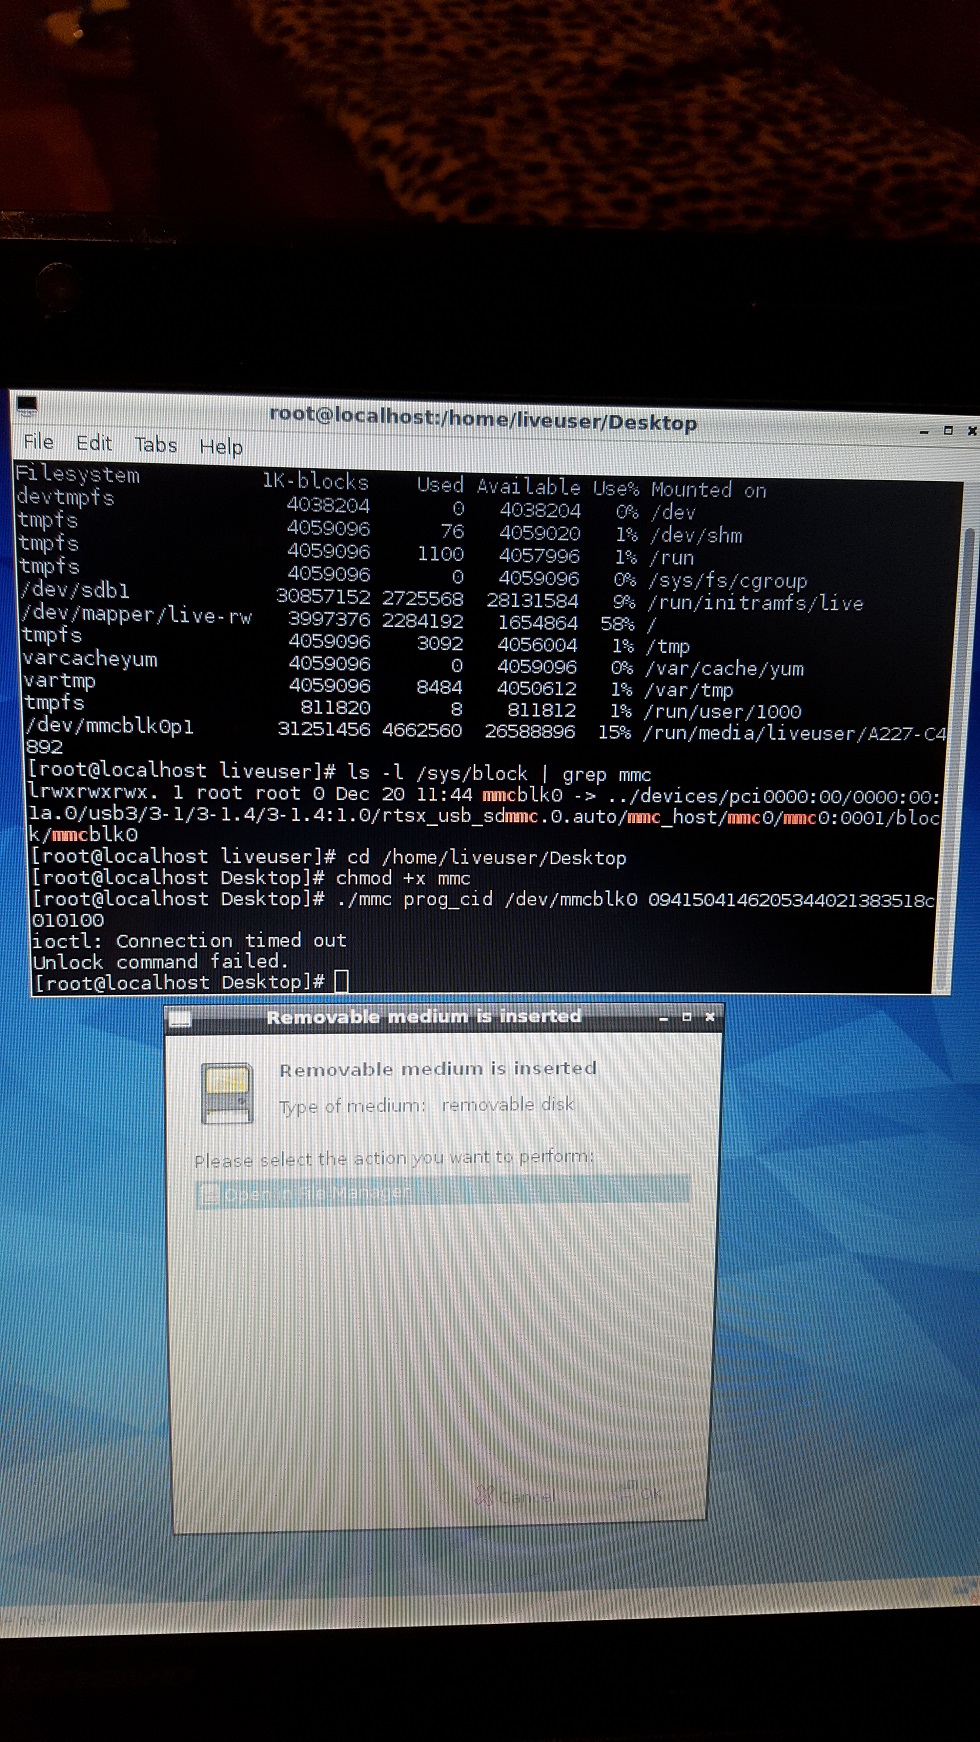Screen dimensions: 980x1742
Task: Open the terminal Tabs menu
Action: 155,445
